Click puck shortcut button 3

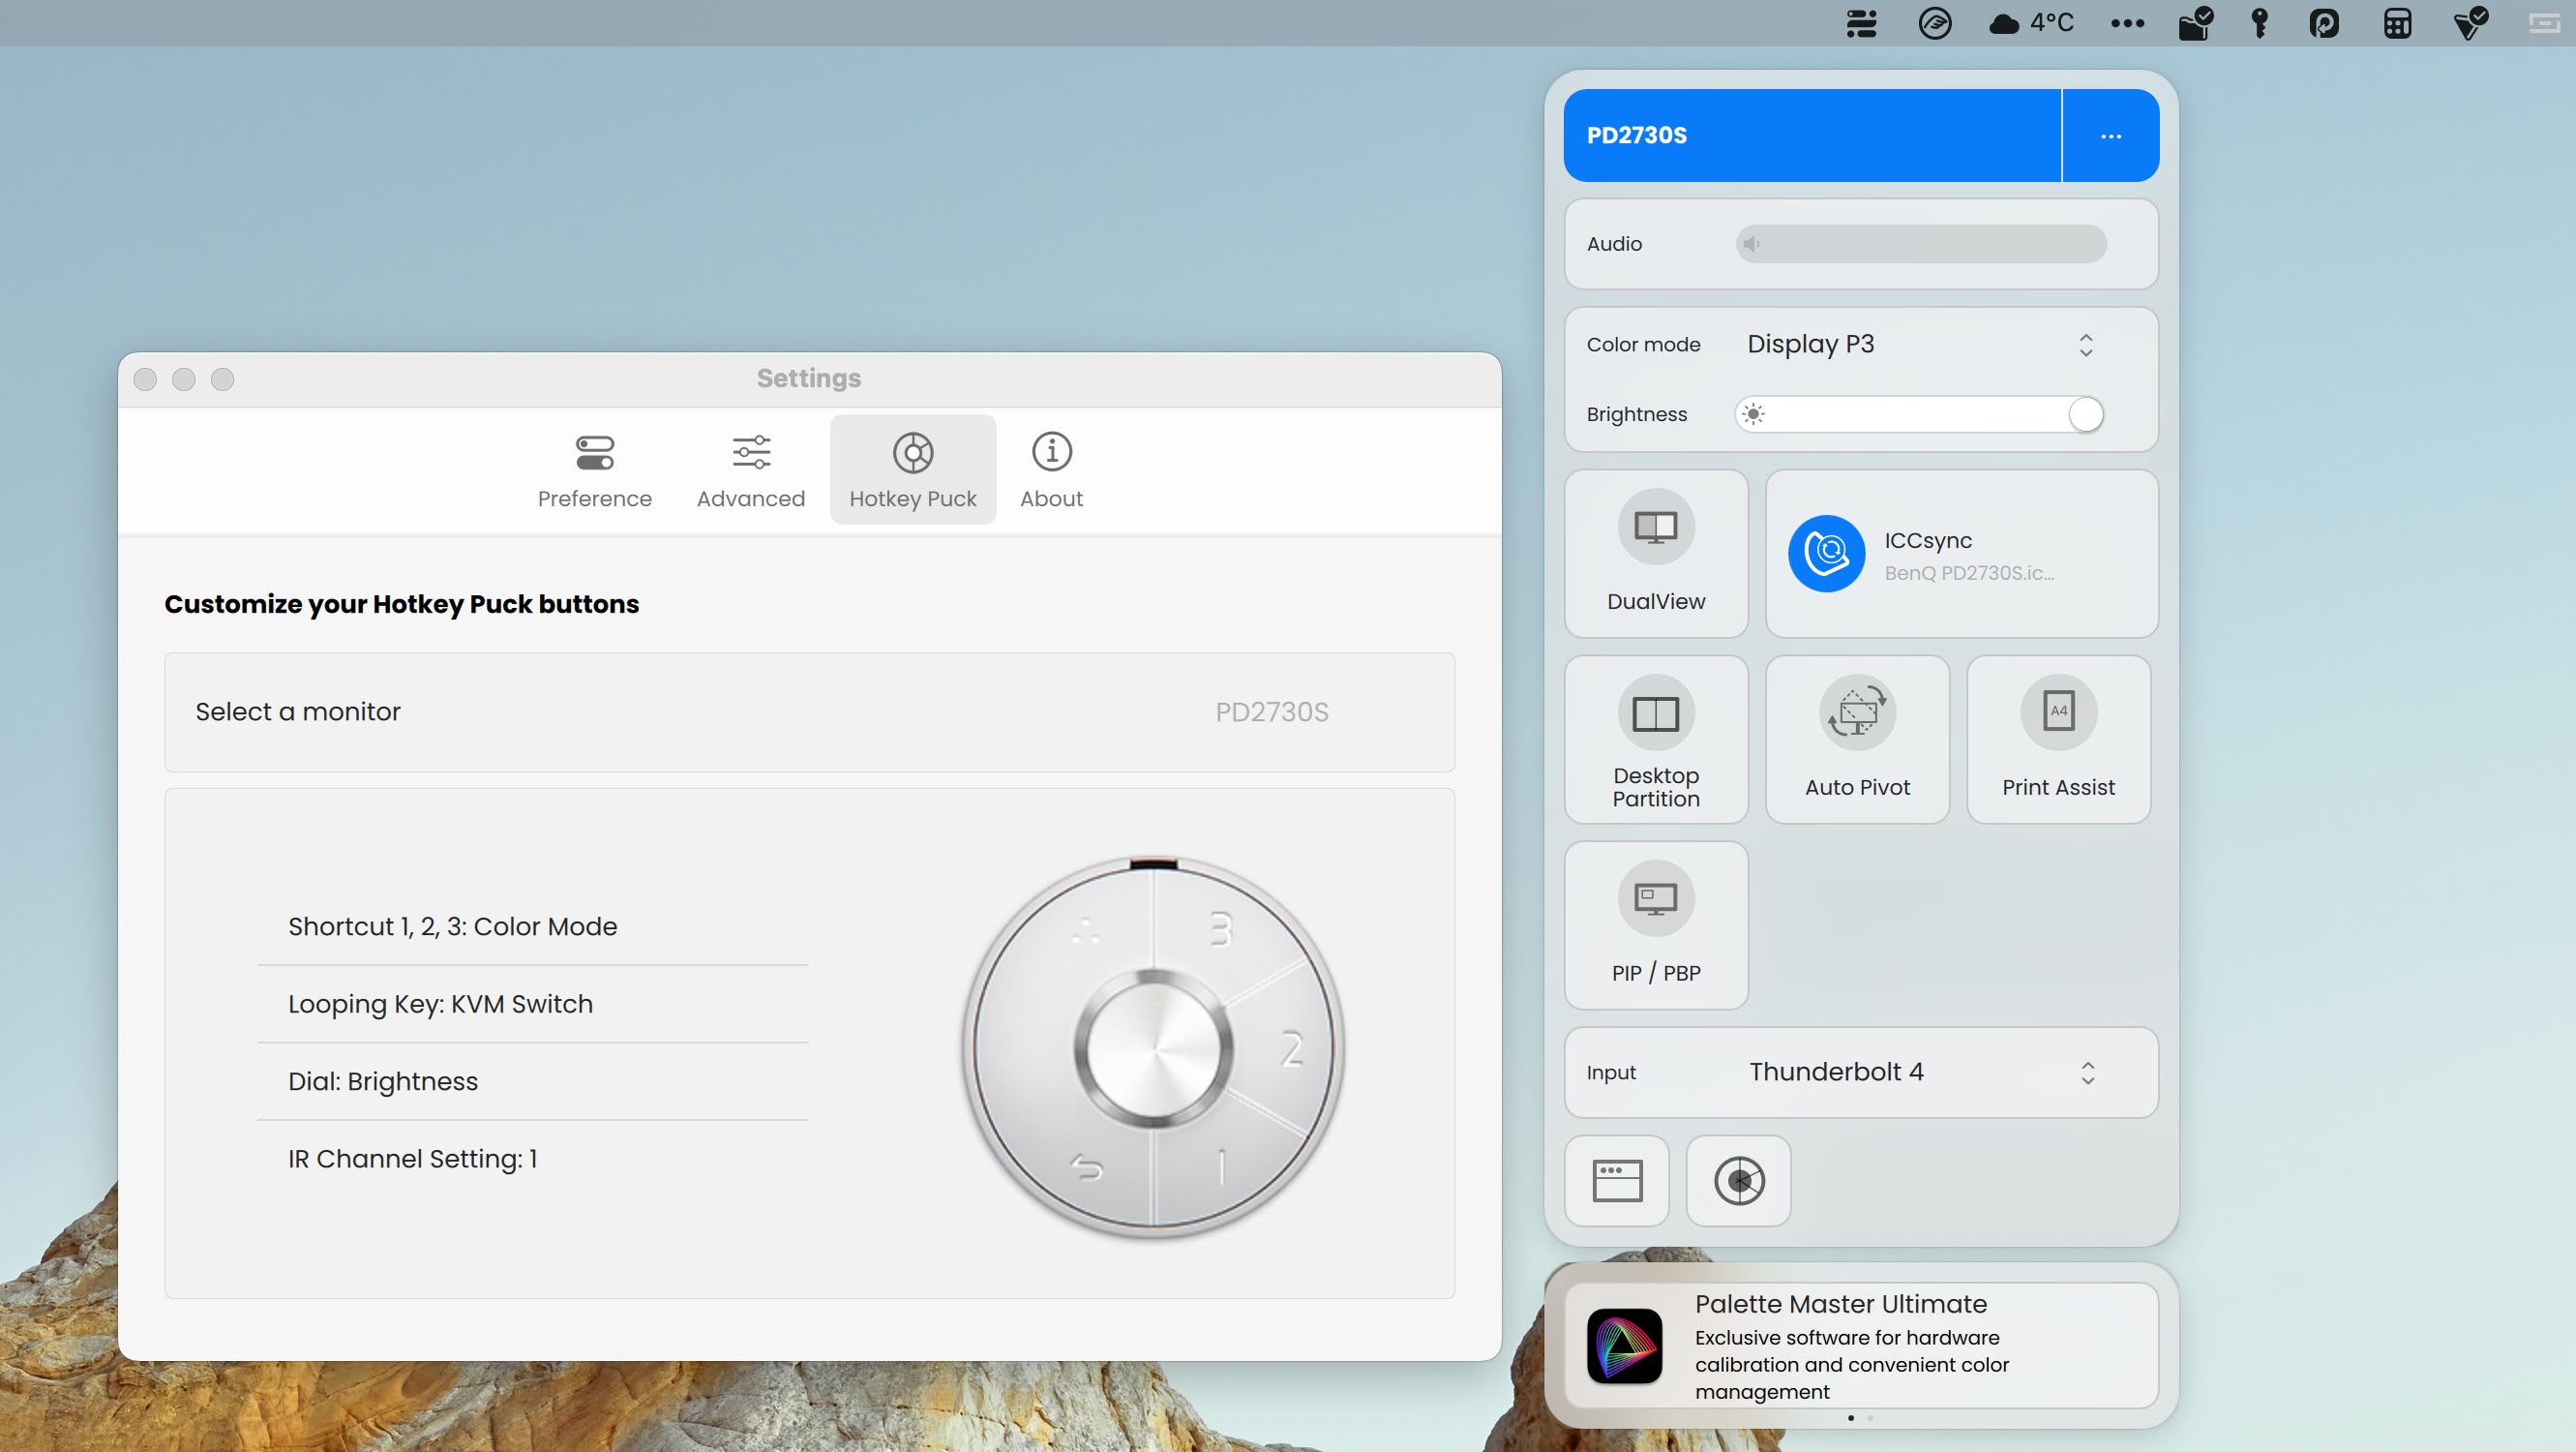tap(1220, 929)
